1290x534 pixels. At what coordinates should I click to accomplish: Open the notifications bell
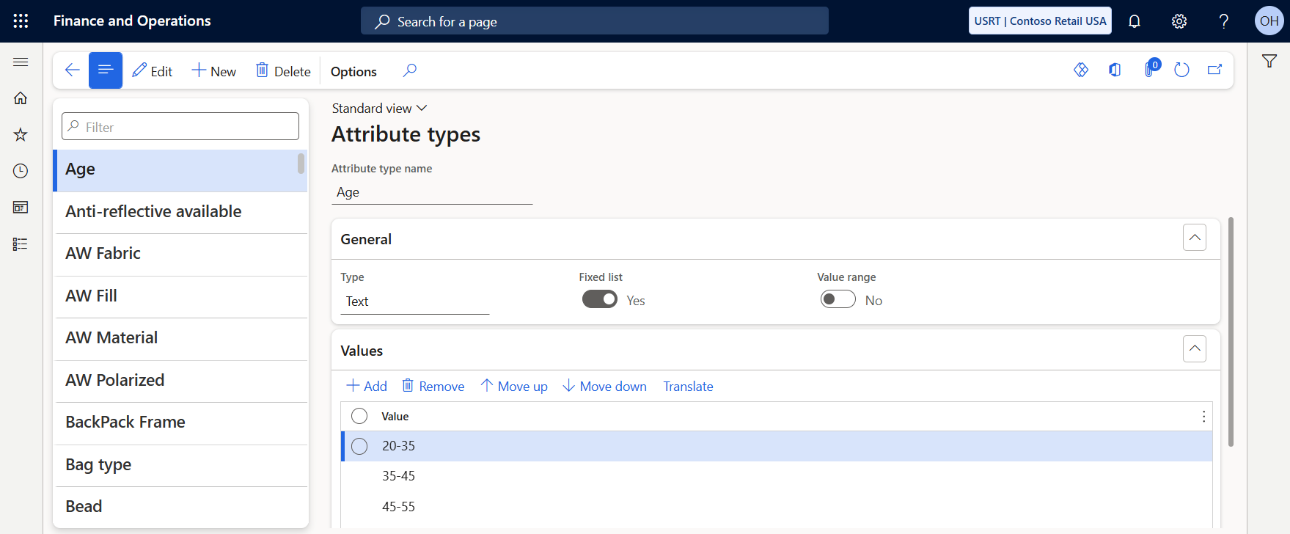coord(1134,21)
